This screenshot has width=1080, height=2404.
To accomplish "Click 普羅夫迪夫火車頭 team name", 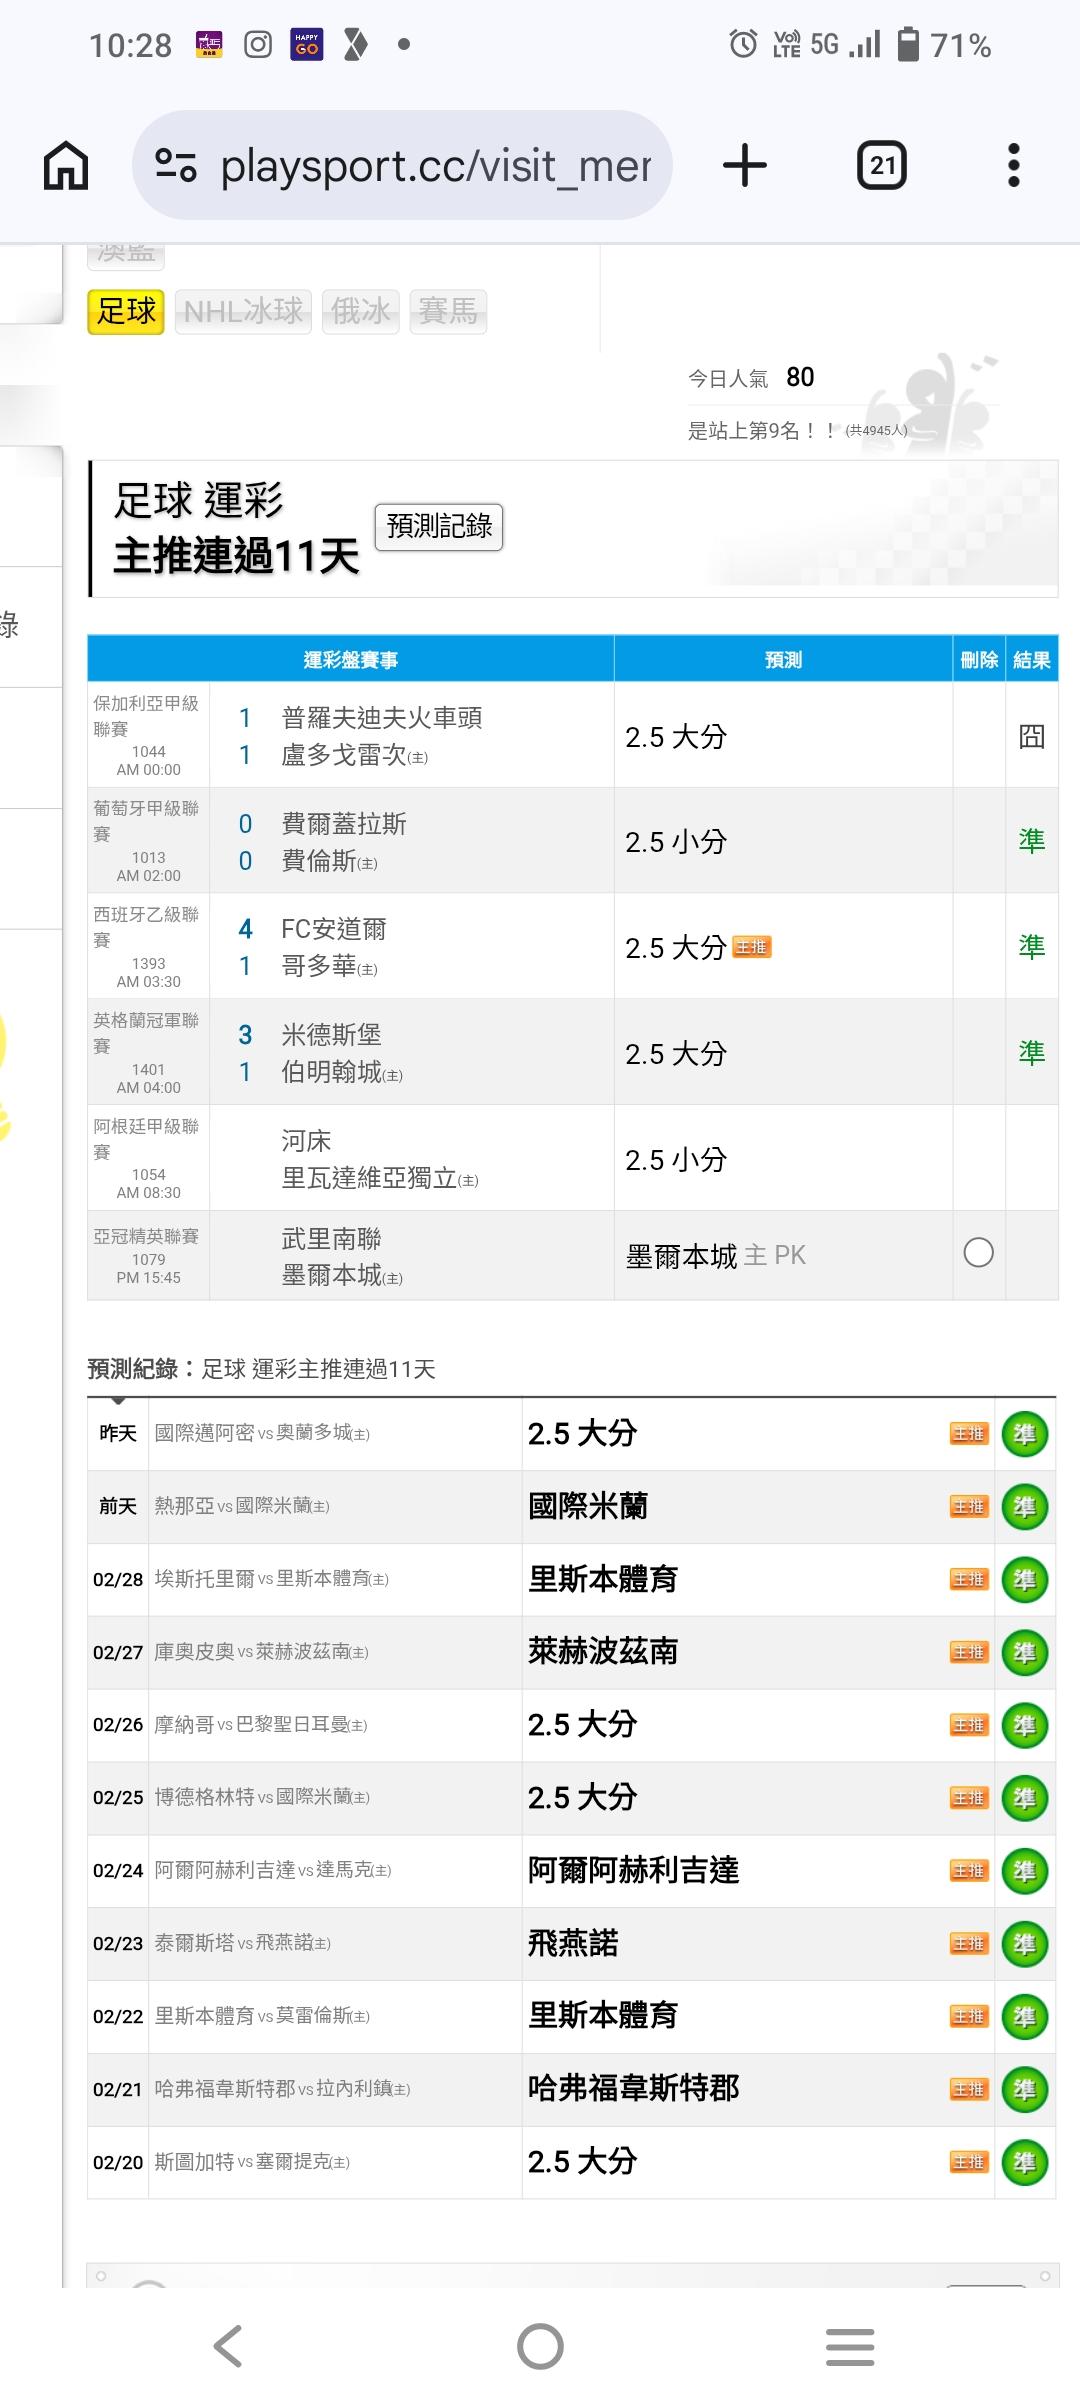I will [382, 718].
